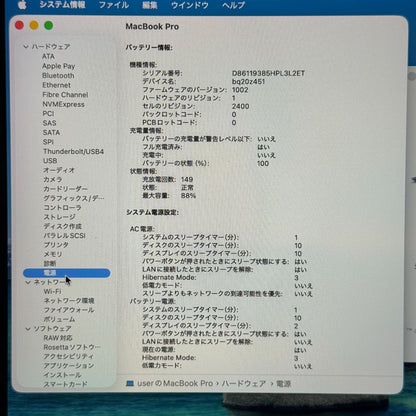The image size is (416, 416).
Task: Select プリンタ in the sidebar
Action: pyautogui.click(x=56, y=245)
